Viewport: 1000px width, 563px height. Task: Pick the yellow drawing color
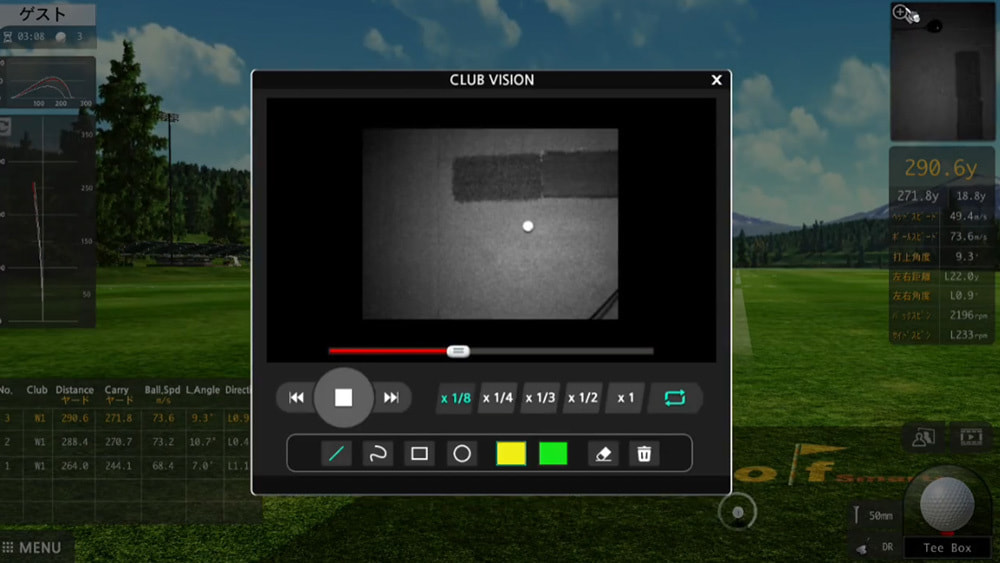pos(511,454)
